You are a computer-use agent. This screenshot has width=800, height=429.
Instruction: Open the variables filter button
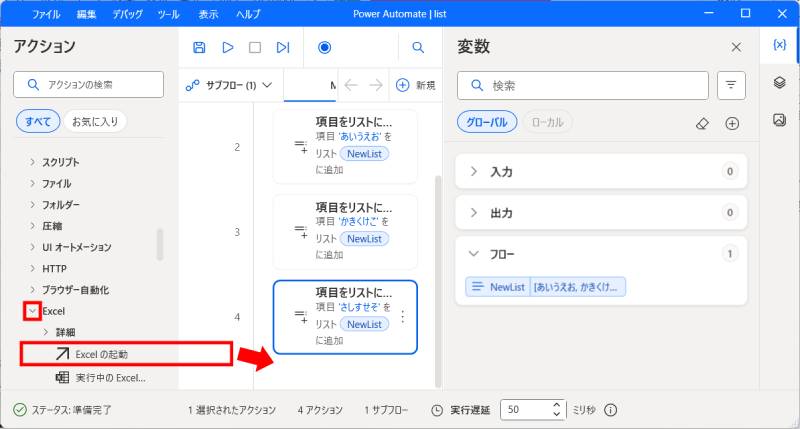(x=731, y=85)
